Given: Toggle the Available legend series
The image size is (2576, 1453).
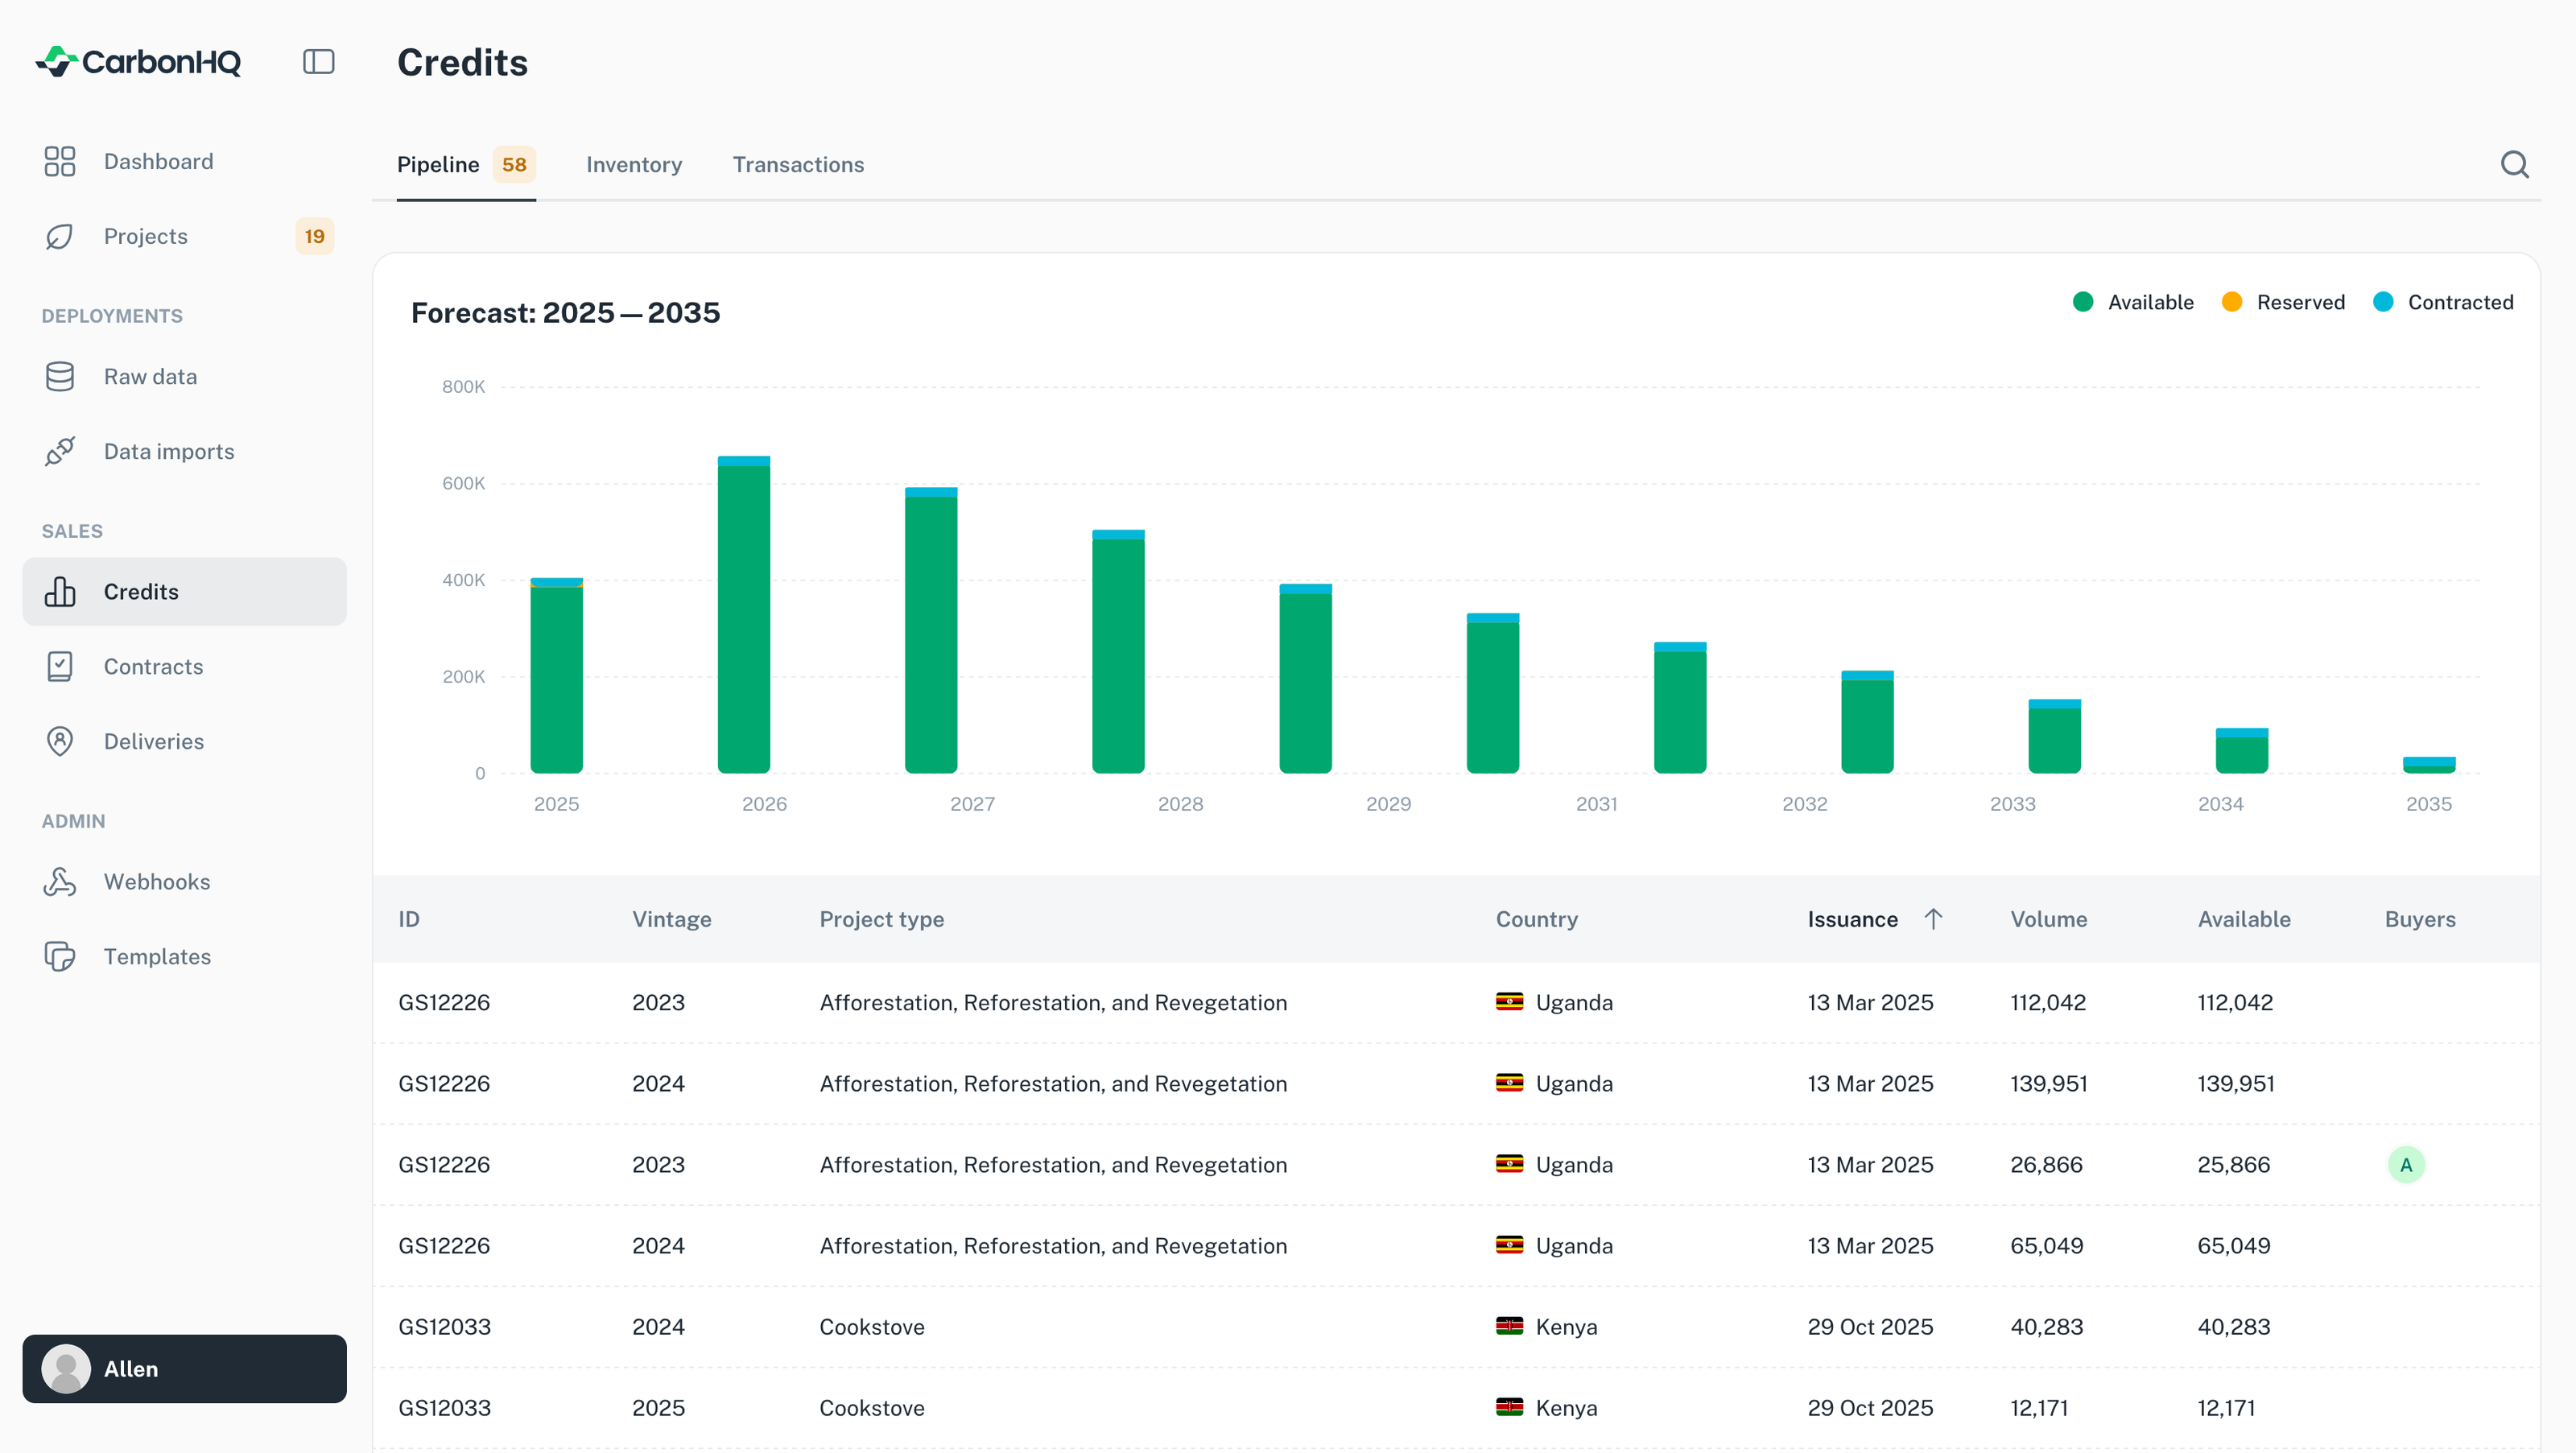Looking at the screenshot, I should pyautogui.click(x=2133, y=302).
